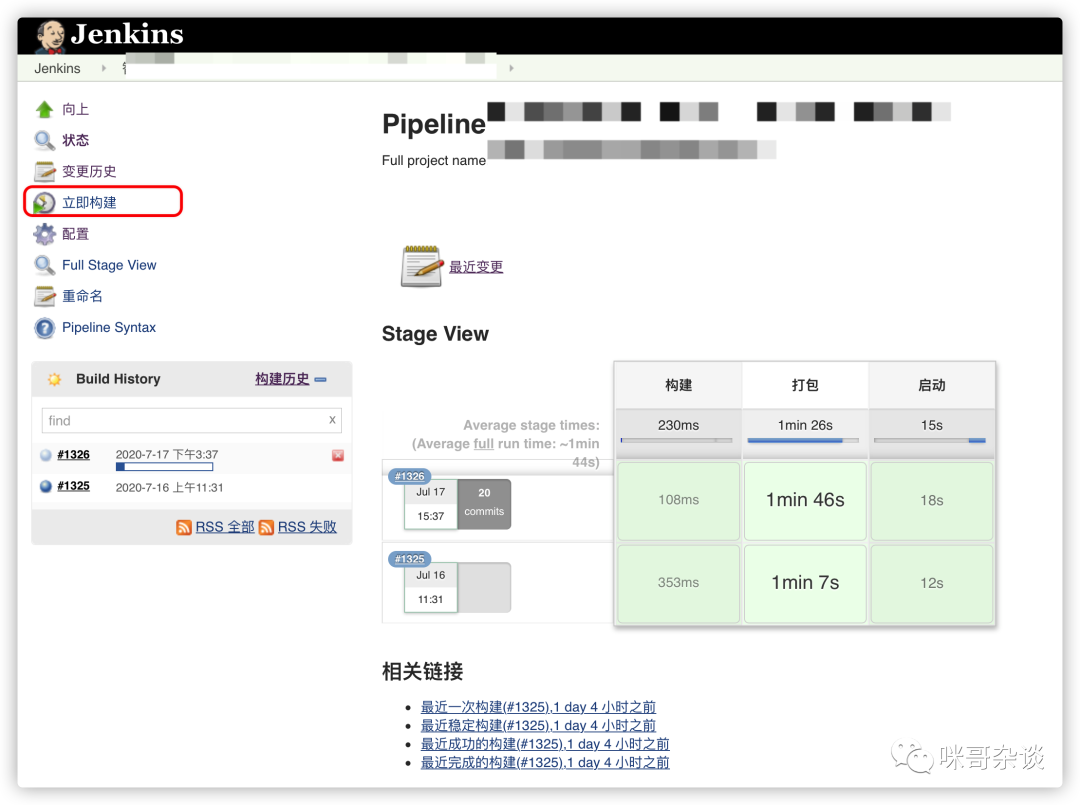Open the Full Stage View link

tap(109, 265)
